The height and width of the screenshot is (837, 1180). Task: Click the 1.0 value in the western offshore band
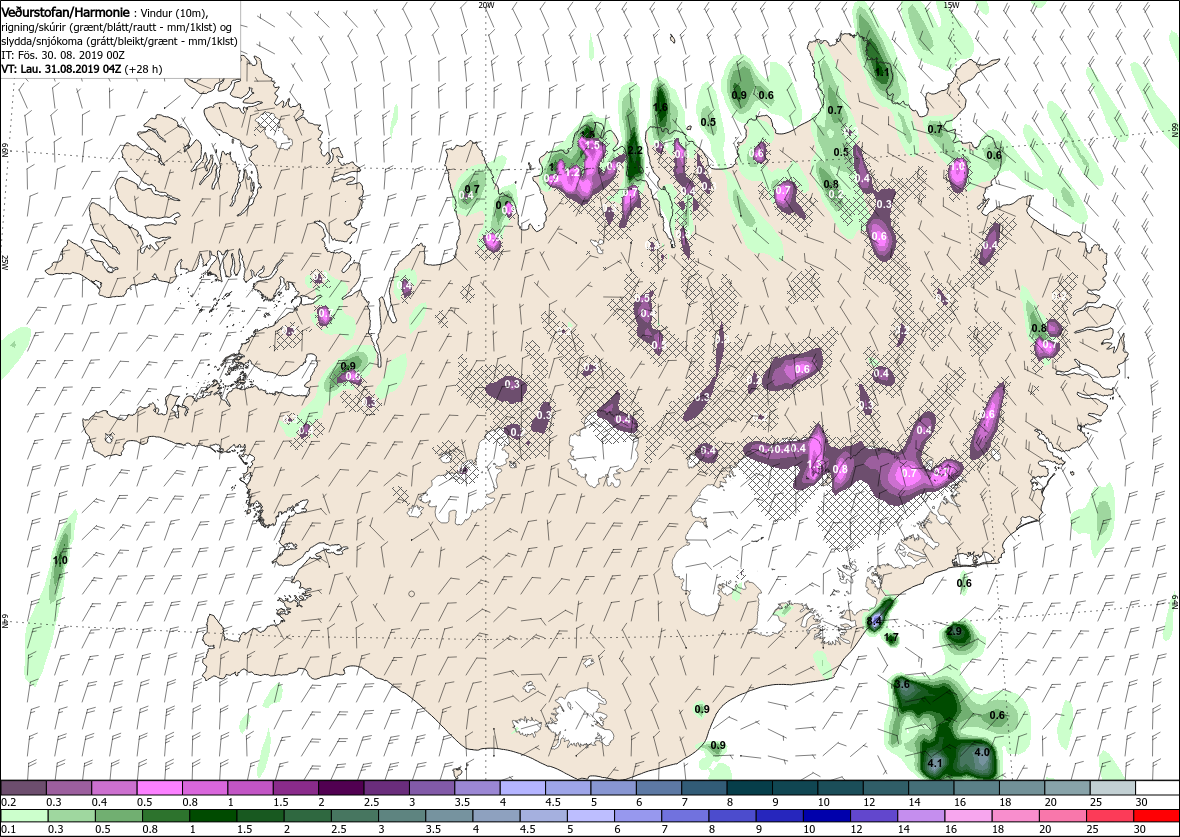point(60,560)
